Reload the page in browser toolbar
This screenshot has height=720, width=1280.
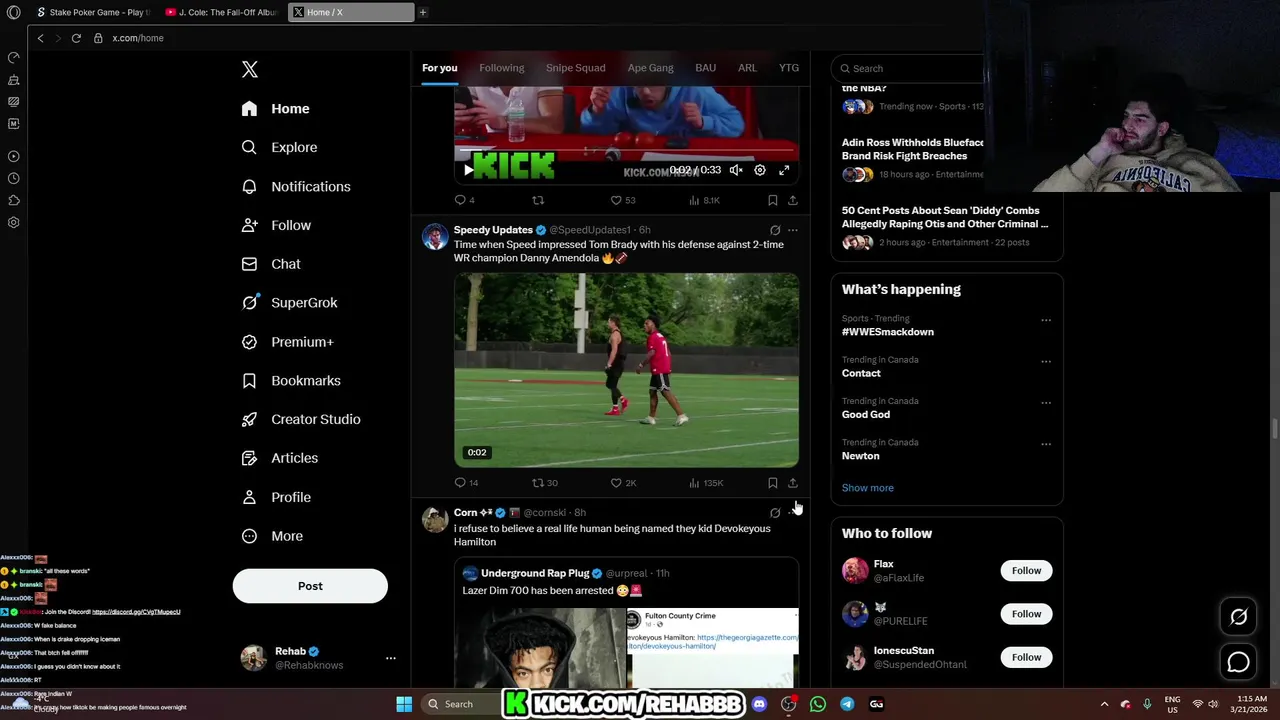[x=76, y=38]
